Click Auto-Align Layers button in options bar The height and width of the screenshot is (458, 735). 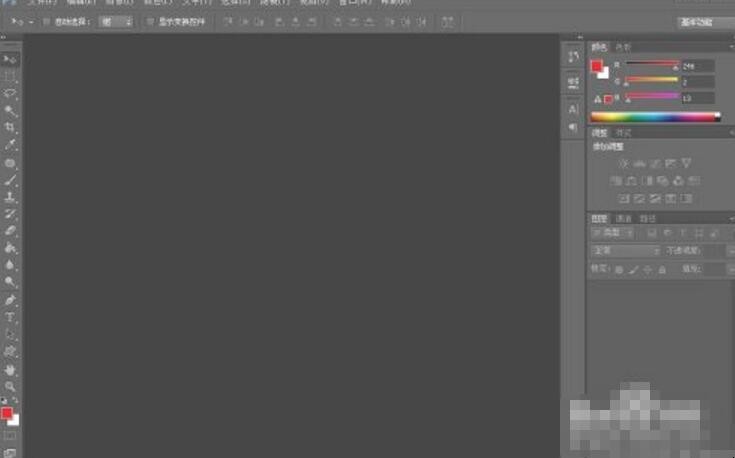coord(448,22)
